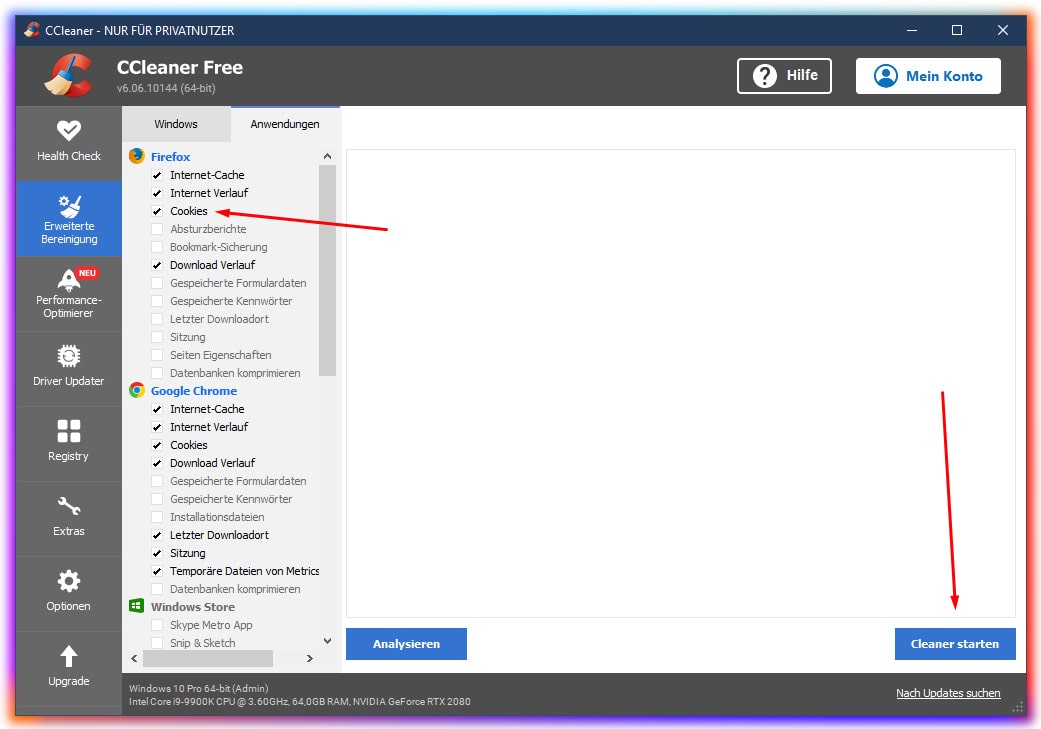Uncheck Chrome Internet-Cache
The image size is (1041, 729).
(157, 409)
